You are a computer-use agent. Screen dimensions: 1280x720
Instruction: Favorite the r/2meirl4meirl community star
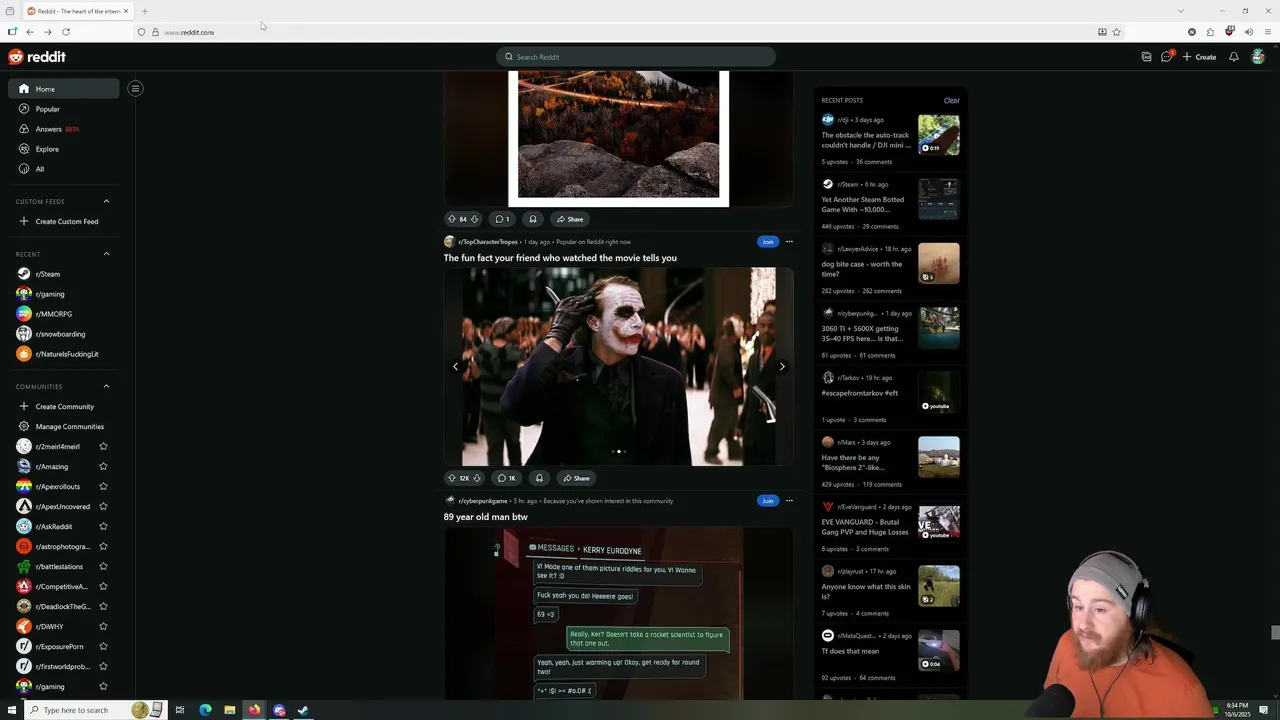(x=103, y=446)
